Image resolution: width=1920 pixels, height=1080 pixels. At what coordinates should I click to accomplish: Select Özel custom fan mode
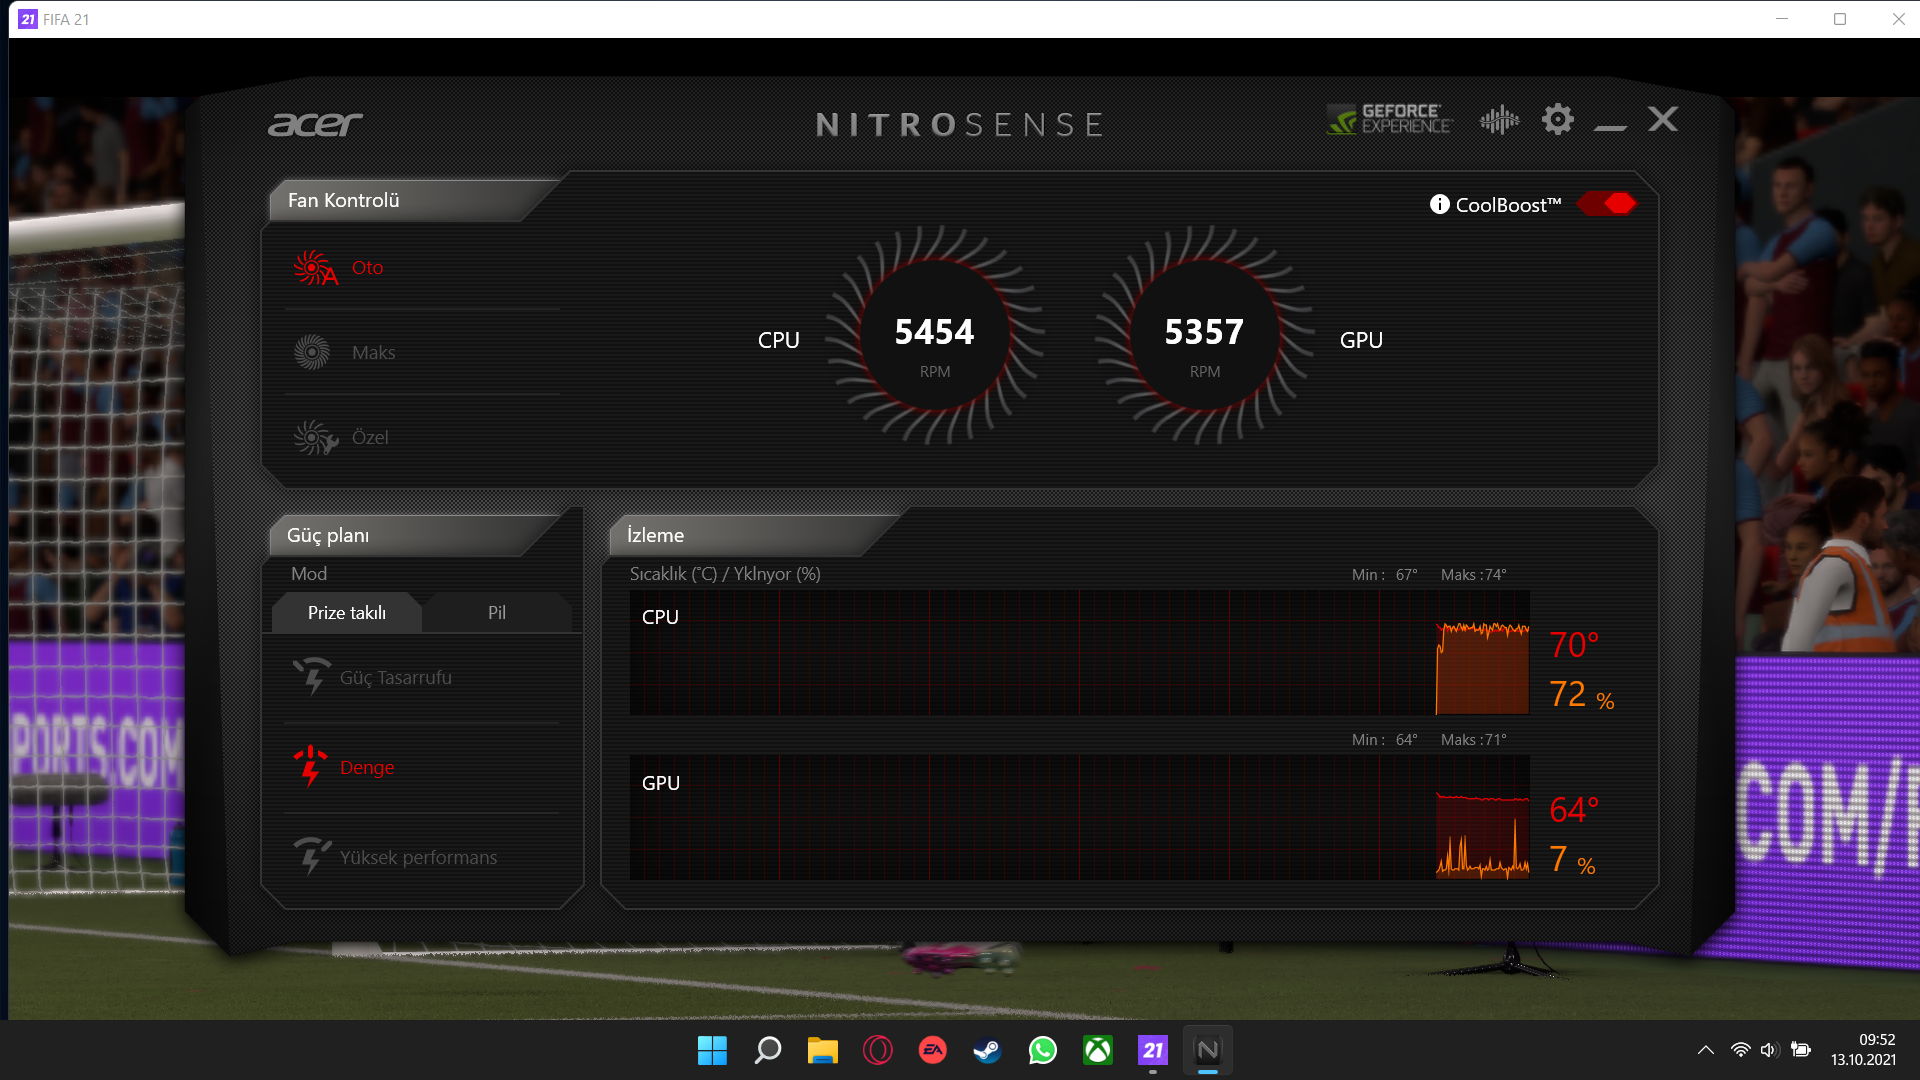369,438
